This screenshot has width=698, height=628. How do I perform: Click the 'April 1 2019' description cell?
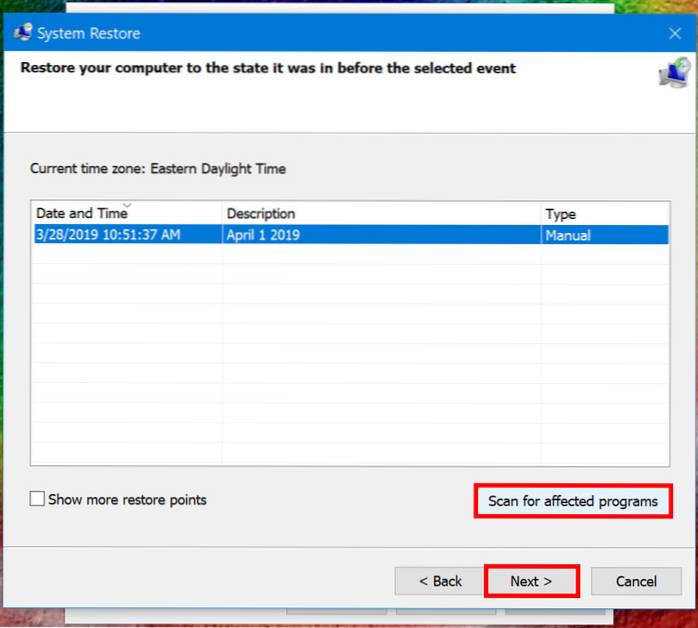coord(263,236)
